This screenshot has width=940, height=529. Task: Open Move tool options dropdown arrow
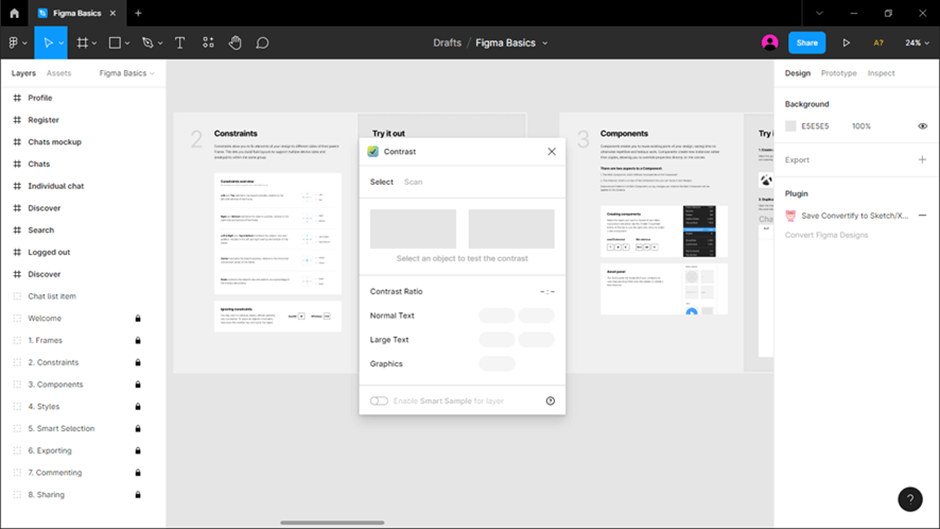pos(61,43)
